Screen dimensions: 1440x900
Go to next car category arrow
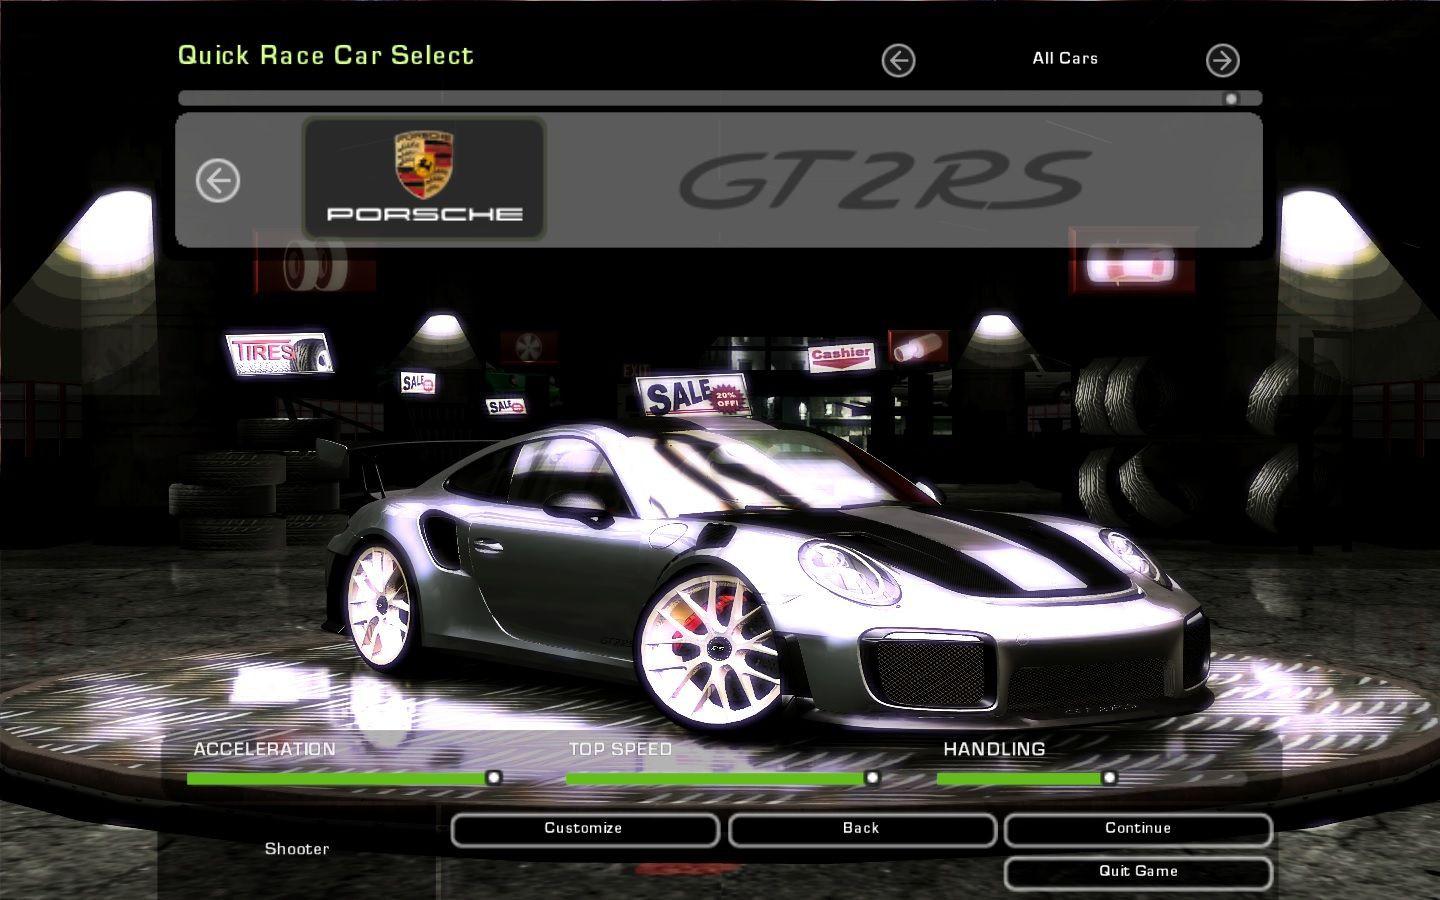tap(1222, 61)
